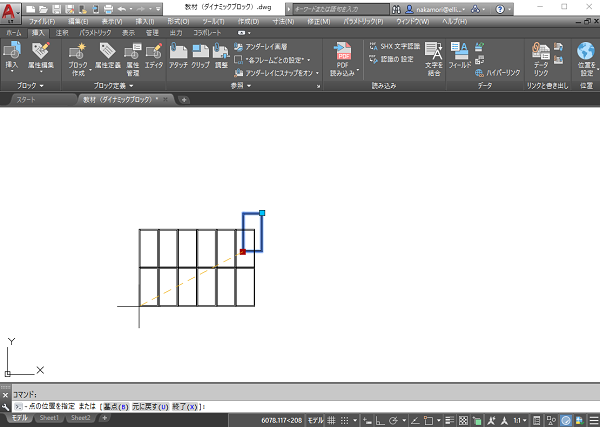Image resolution: width=600 pixels, height=427 pixels.
Task: Switch to the ホーム ribbon tab
Action: tap(14, 33)
